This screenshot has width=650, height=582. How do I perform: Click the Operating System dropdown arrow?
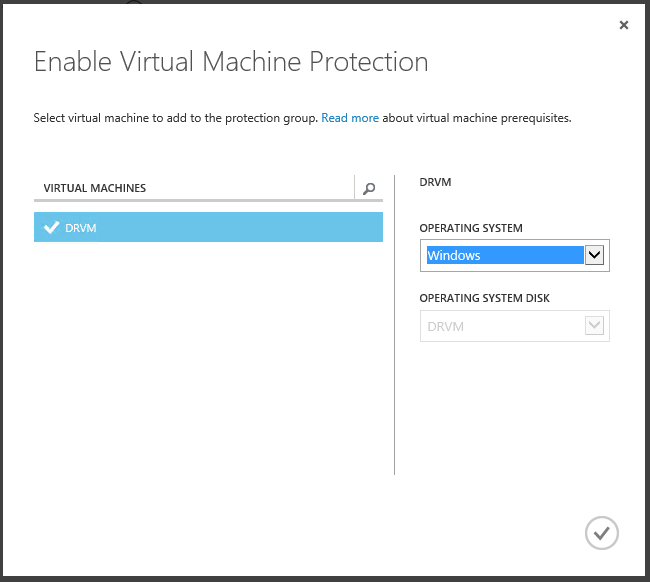point(595,255)
